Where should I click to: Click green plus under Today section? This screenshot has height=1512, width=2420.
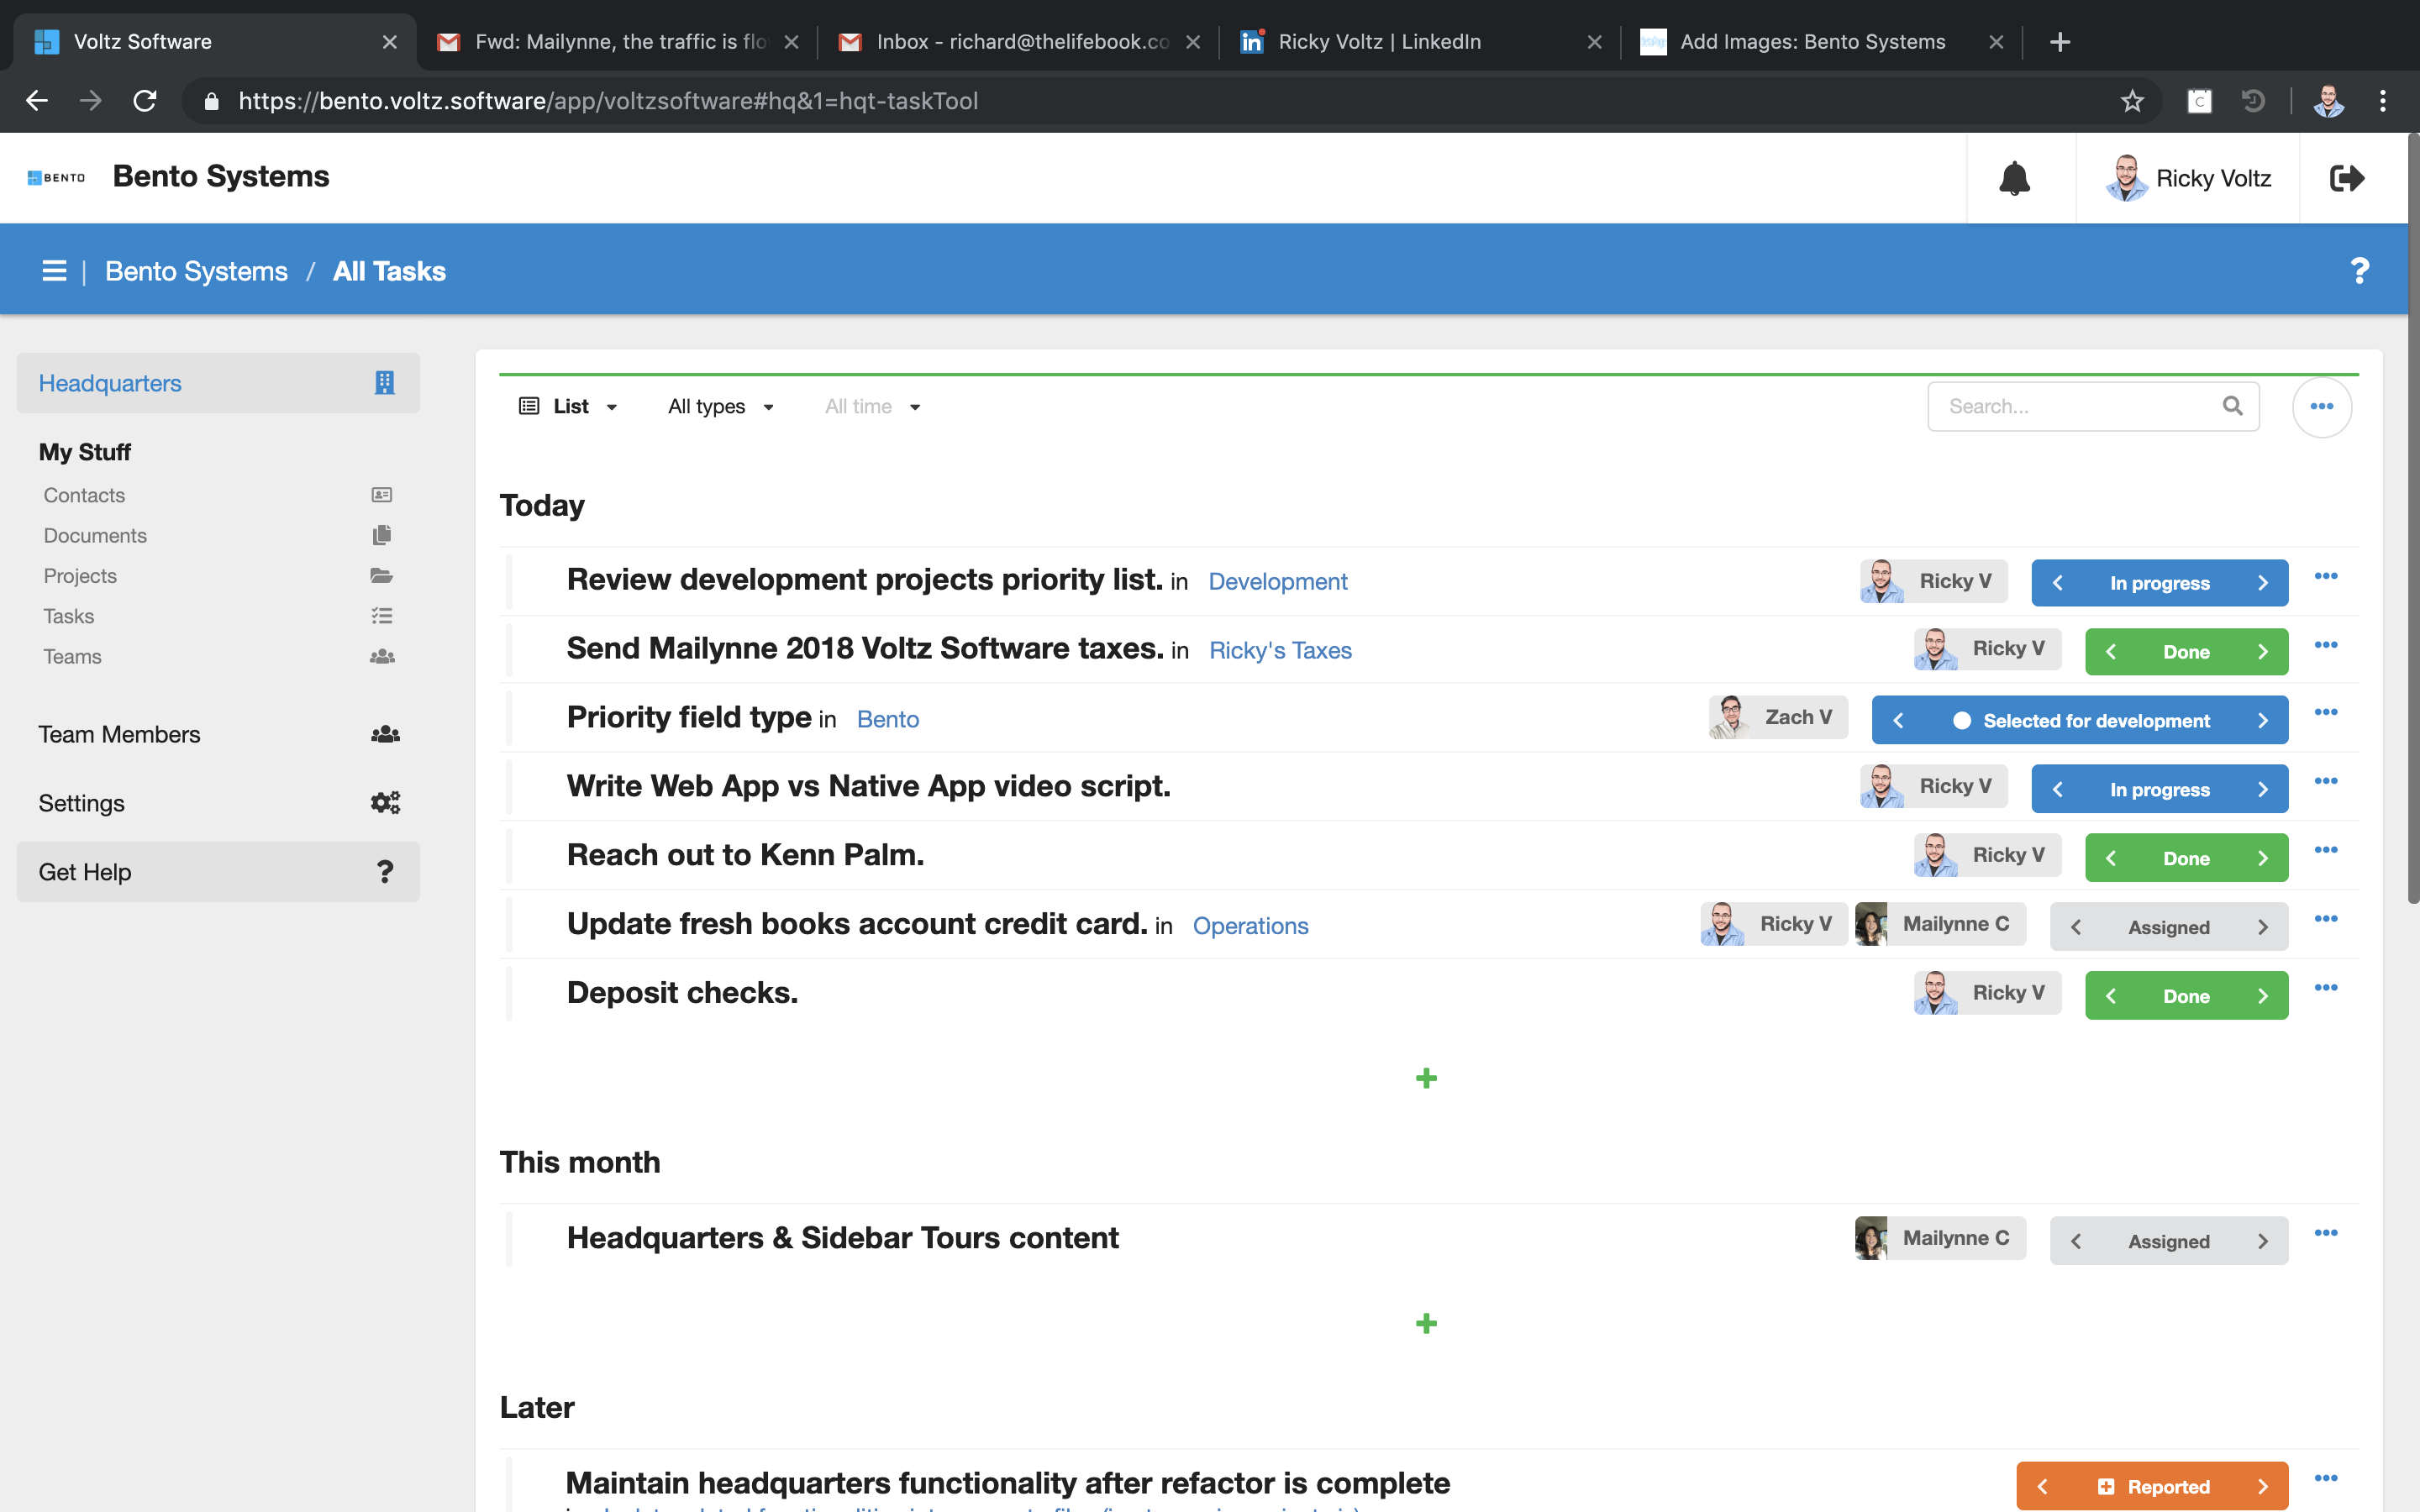[1426, 1078]
